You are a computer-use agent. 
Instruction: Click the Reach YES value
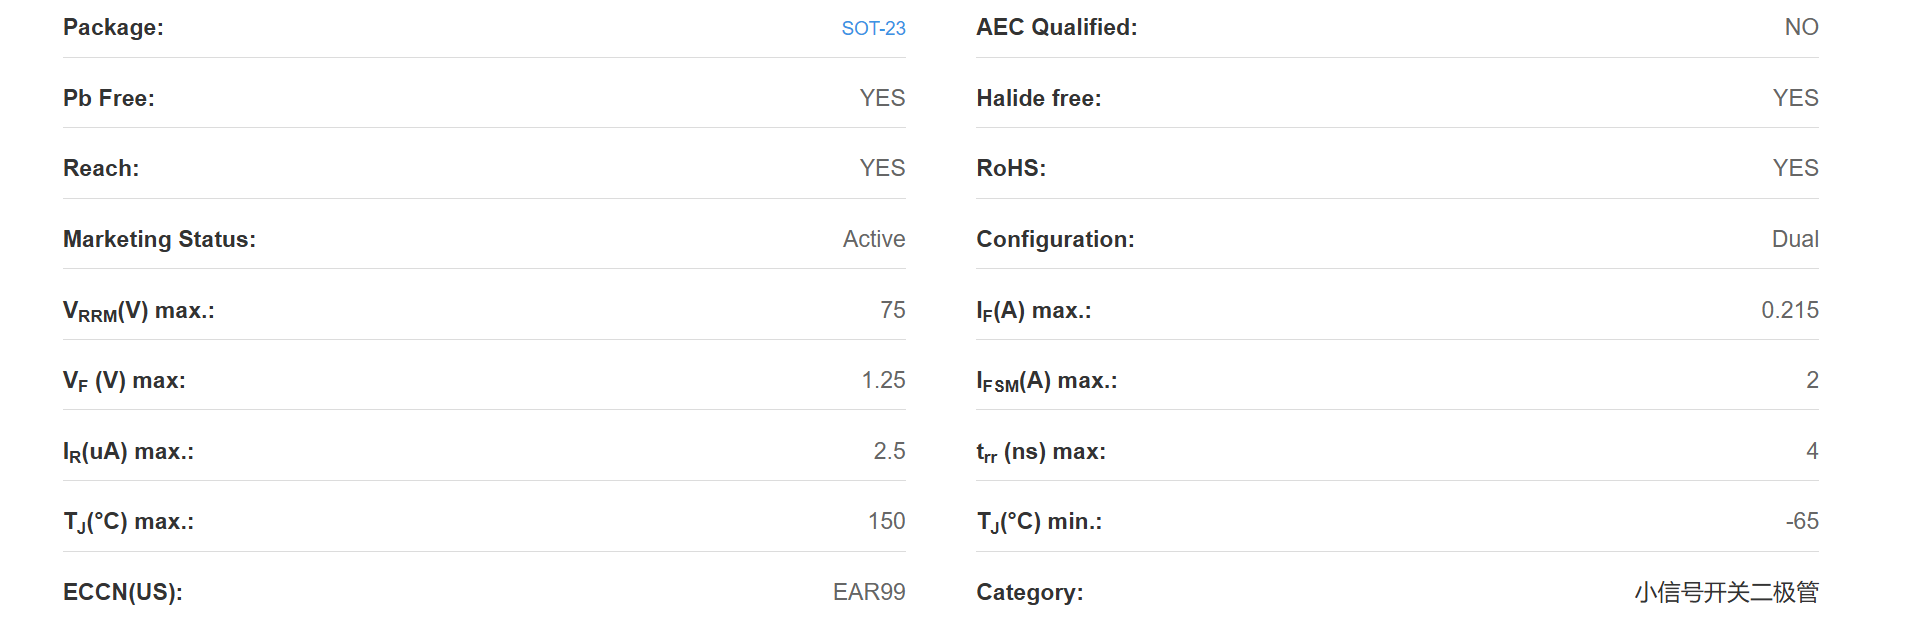pyautogui.click(x=882, y=168)
